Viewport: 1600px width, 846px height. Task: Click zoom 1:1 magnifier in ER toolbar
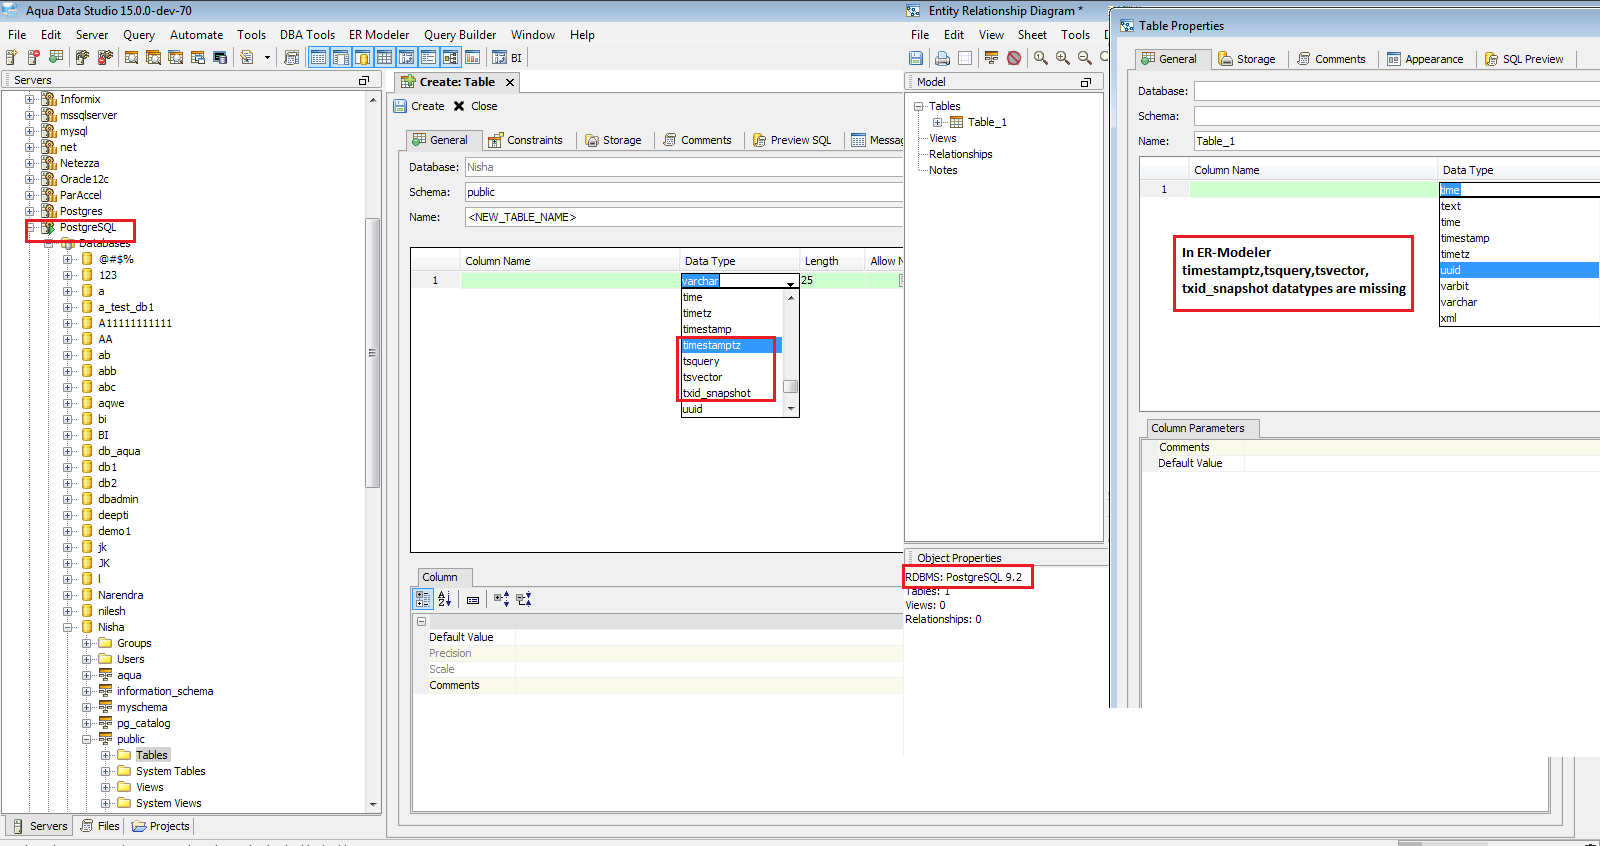1040,58
